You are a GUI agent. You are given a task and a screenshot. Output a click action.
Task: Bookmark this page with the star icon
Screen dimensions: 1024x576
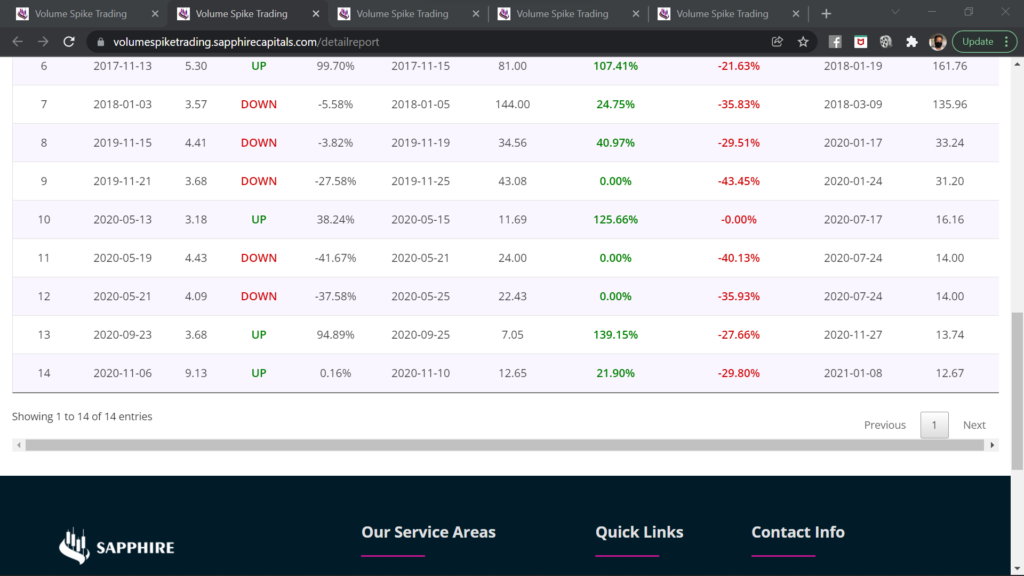point(803,42)
